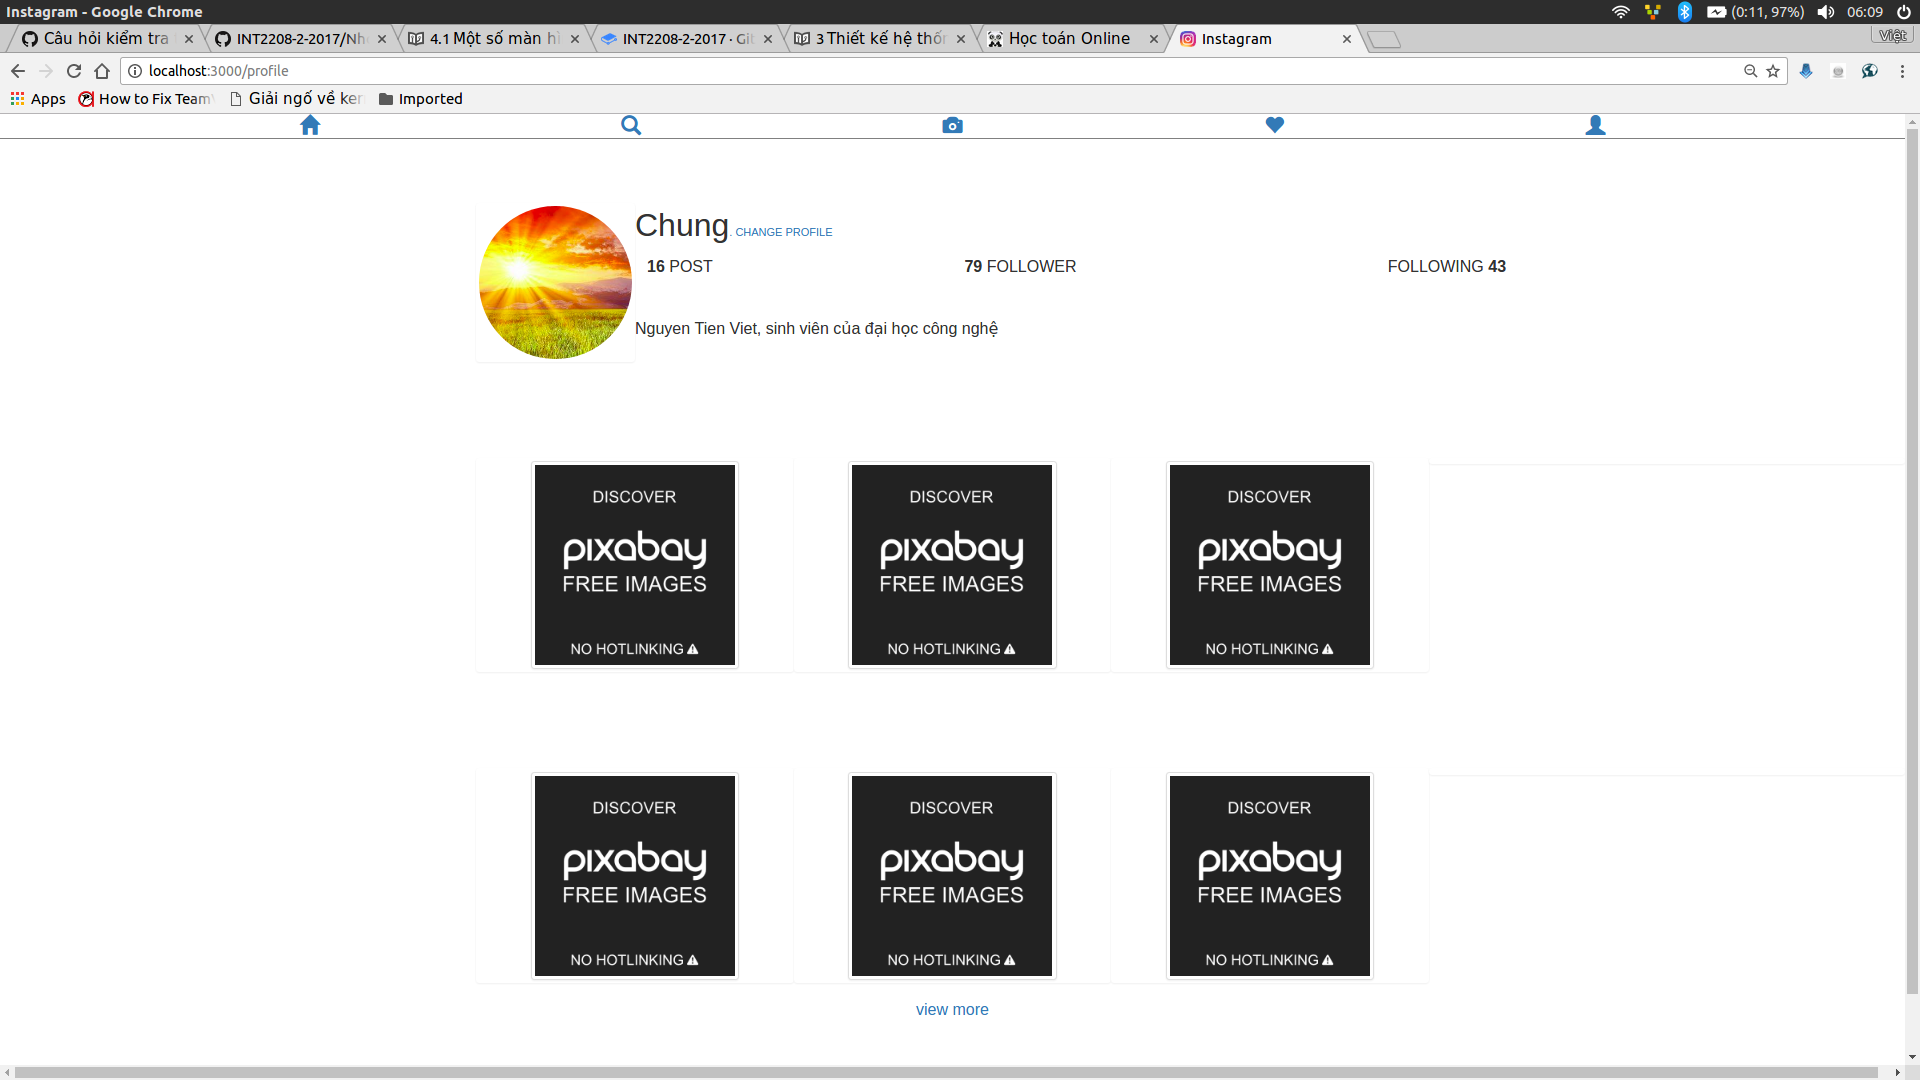Open the volume indicator in top panel
The image size is (1920, 1080).
[1826, 12]
